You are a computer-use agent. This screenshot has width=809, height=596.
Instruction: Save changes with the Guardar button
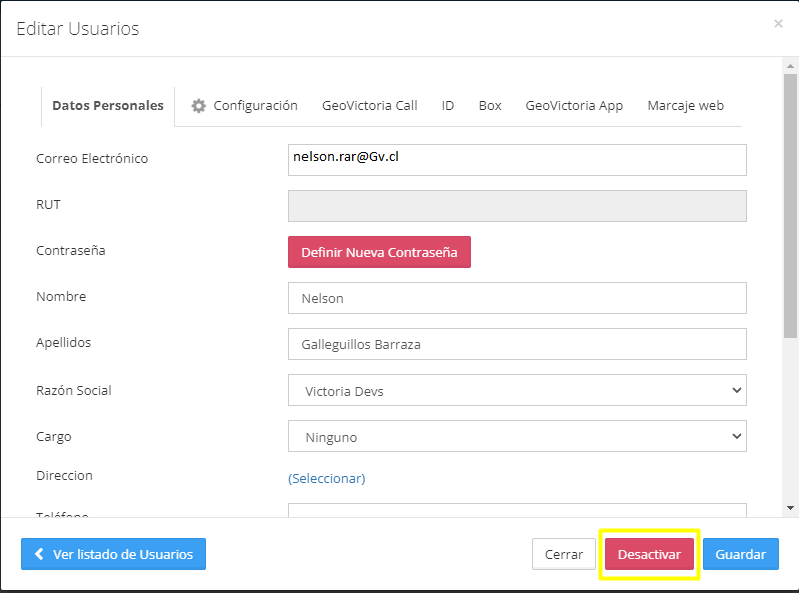740,554
